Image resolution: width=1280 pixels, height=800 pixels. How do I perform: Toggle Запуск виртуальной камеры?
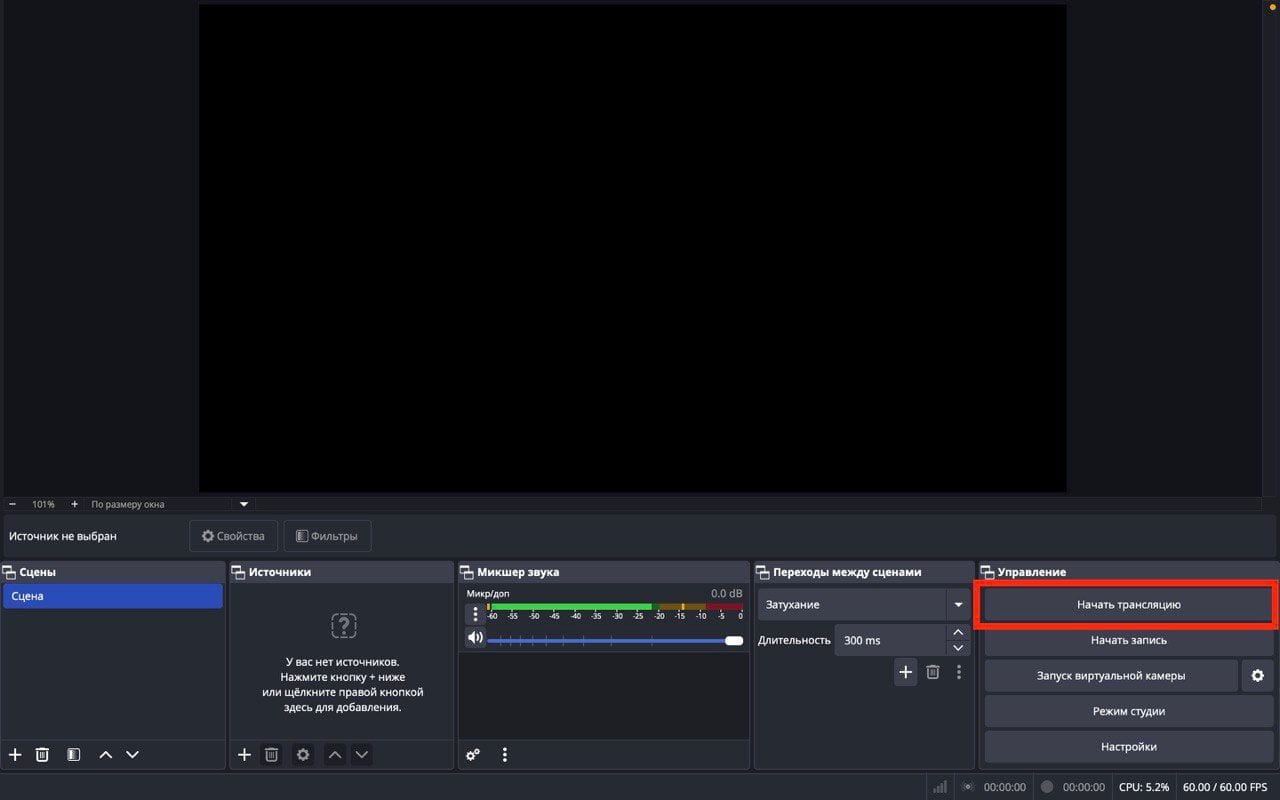(x=1110, y=676)
